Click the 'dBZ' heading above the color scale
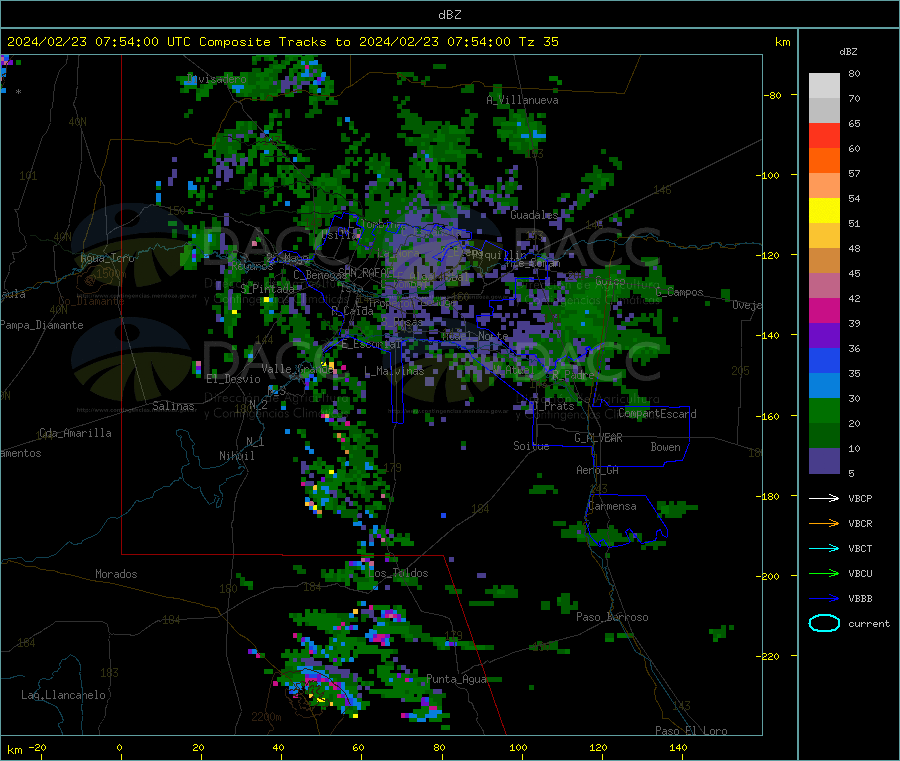This screenshot has width=900, height=761. point(848,52)
